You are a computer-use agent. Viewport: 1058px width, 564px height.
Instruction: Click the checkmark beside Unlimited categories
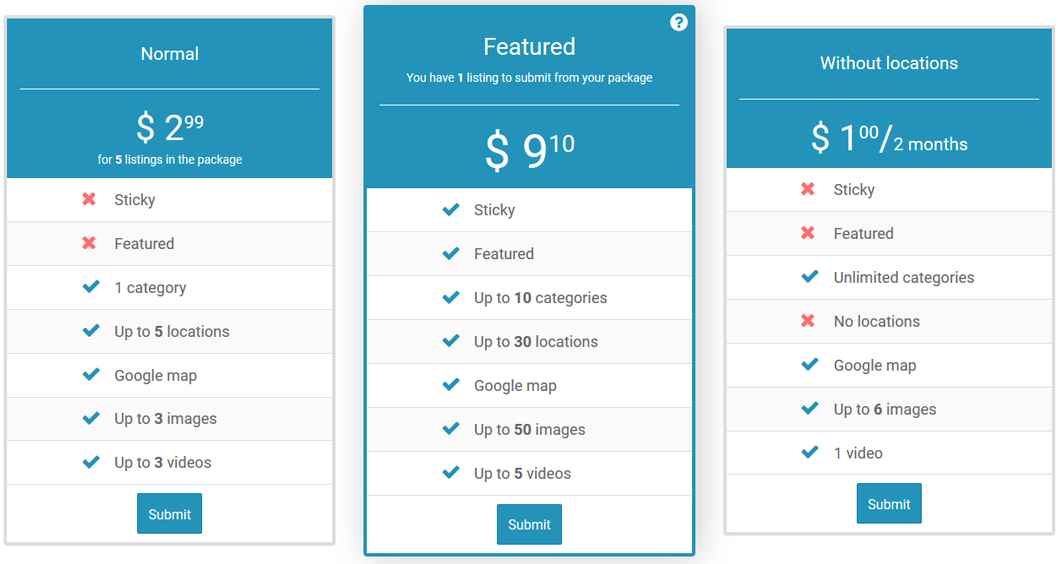pos(810,277)
